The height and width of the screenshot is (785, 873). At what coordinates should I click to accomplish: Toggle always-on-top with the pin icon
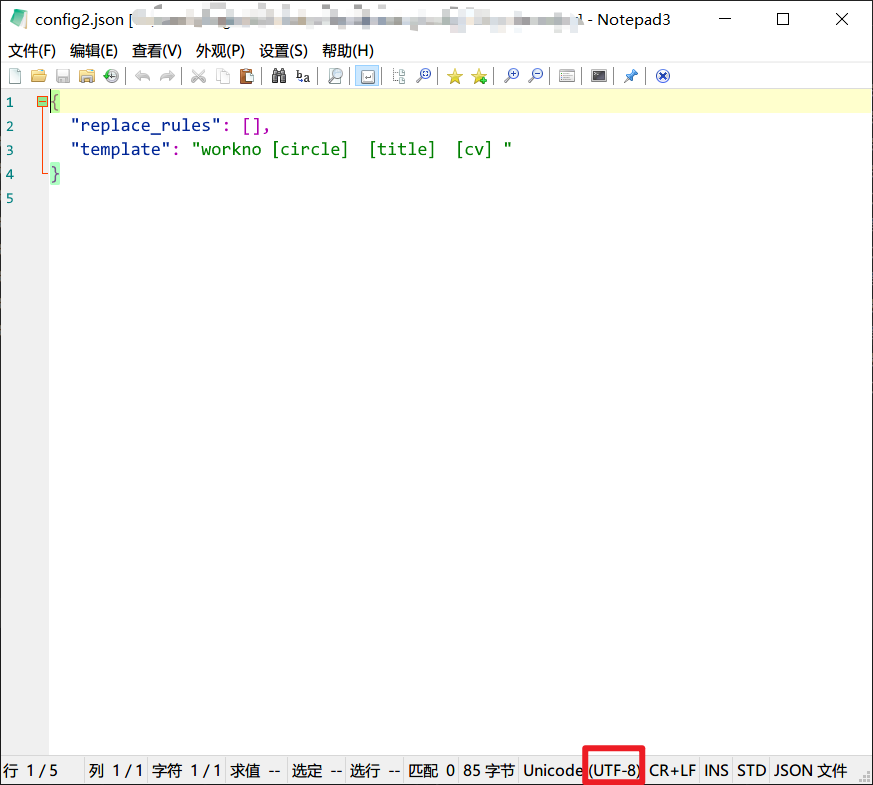[x=630, y=75]
